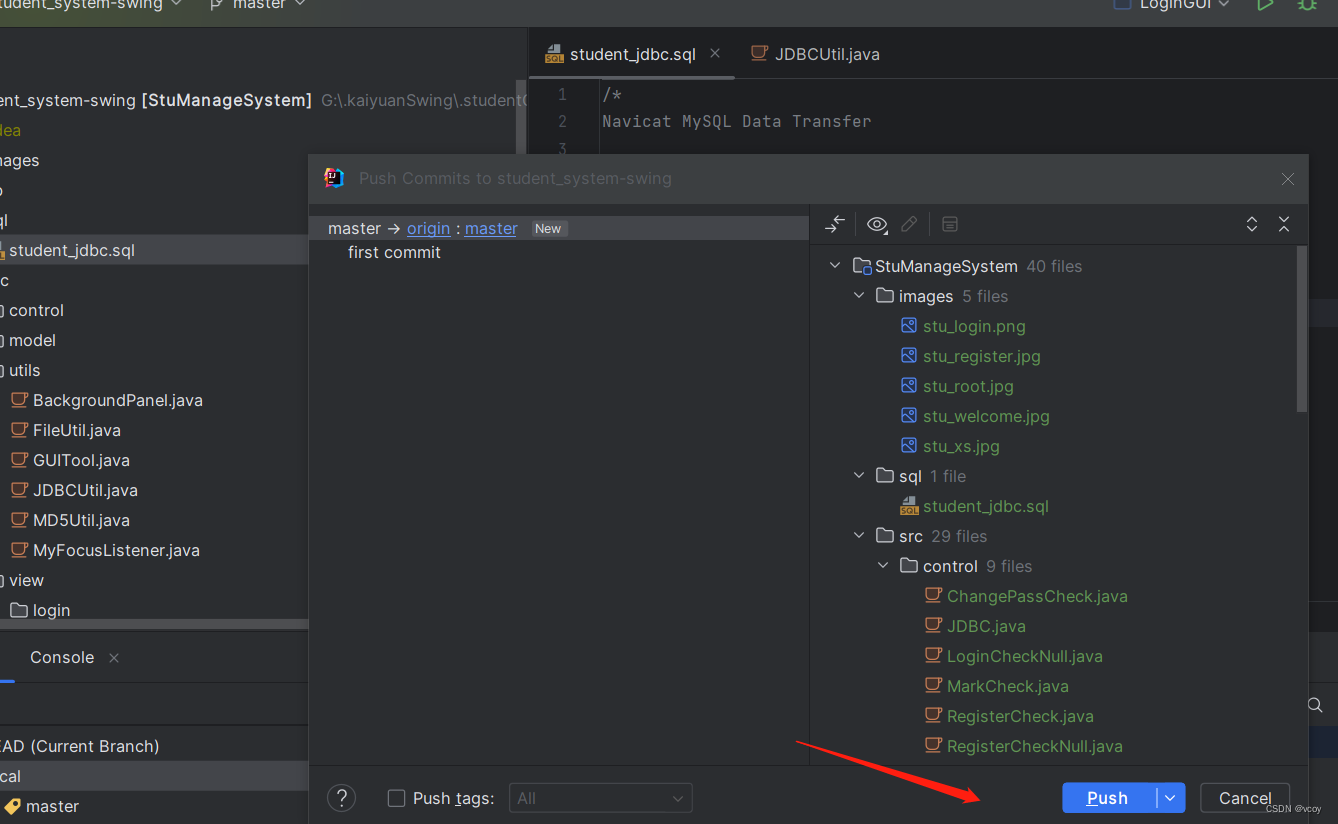Collapse the src folder in commit tree
Image resolution: width=1338 pixels, height=824 pixels.
pyautogui.click(x=859, y=536)
